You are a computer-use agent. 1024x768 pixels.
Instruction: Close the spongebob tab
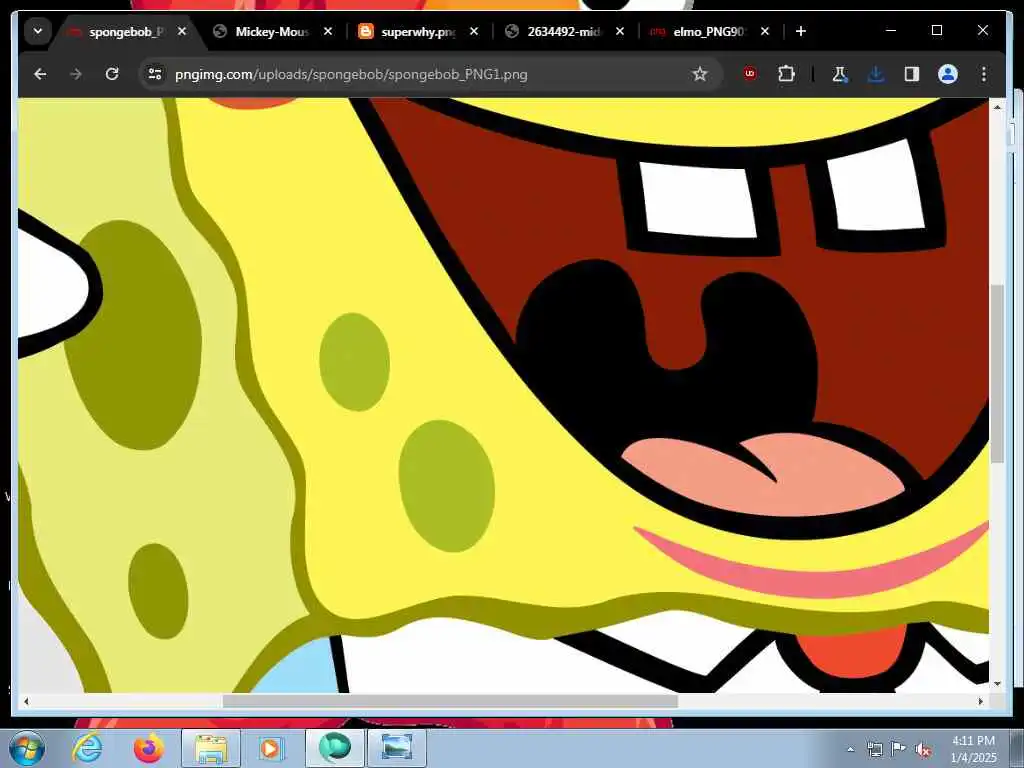point(182,31)
